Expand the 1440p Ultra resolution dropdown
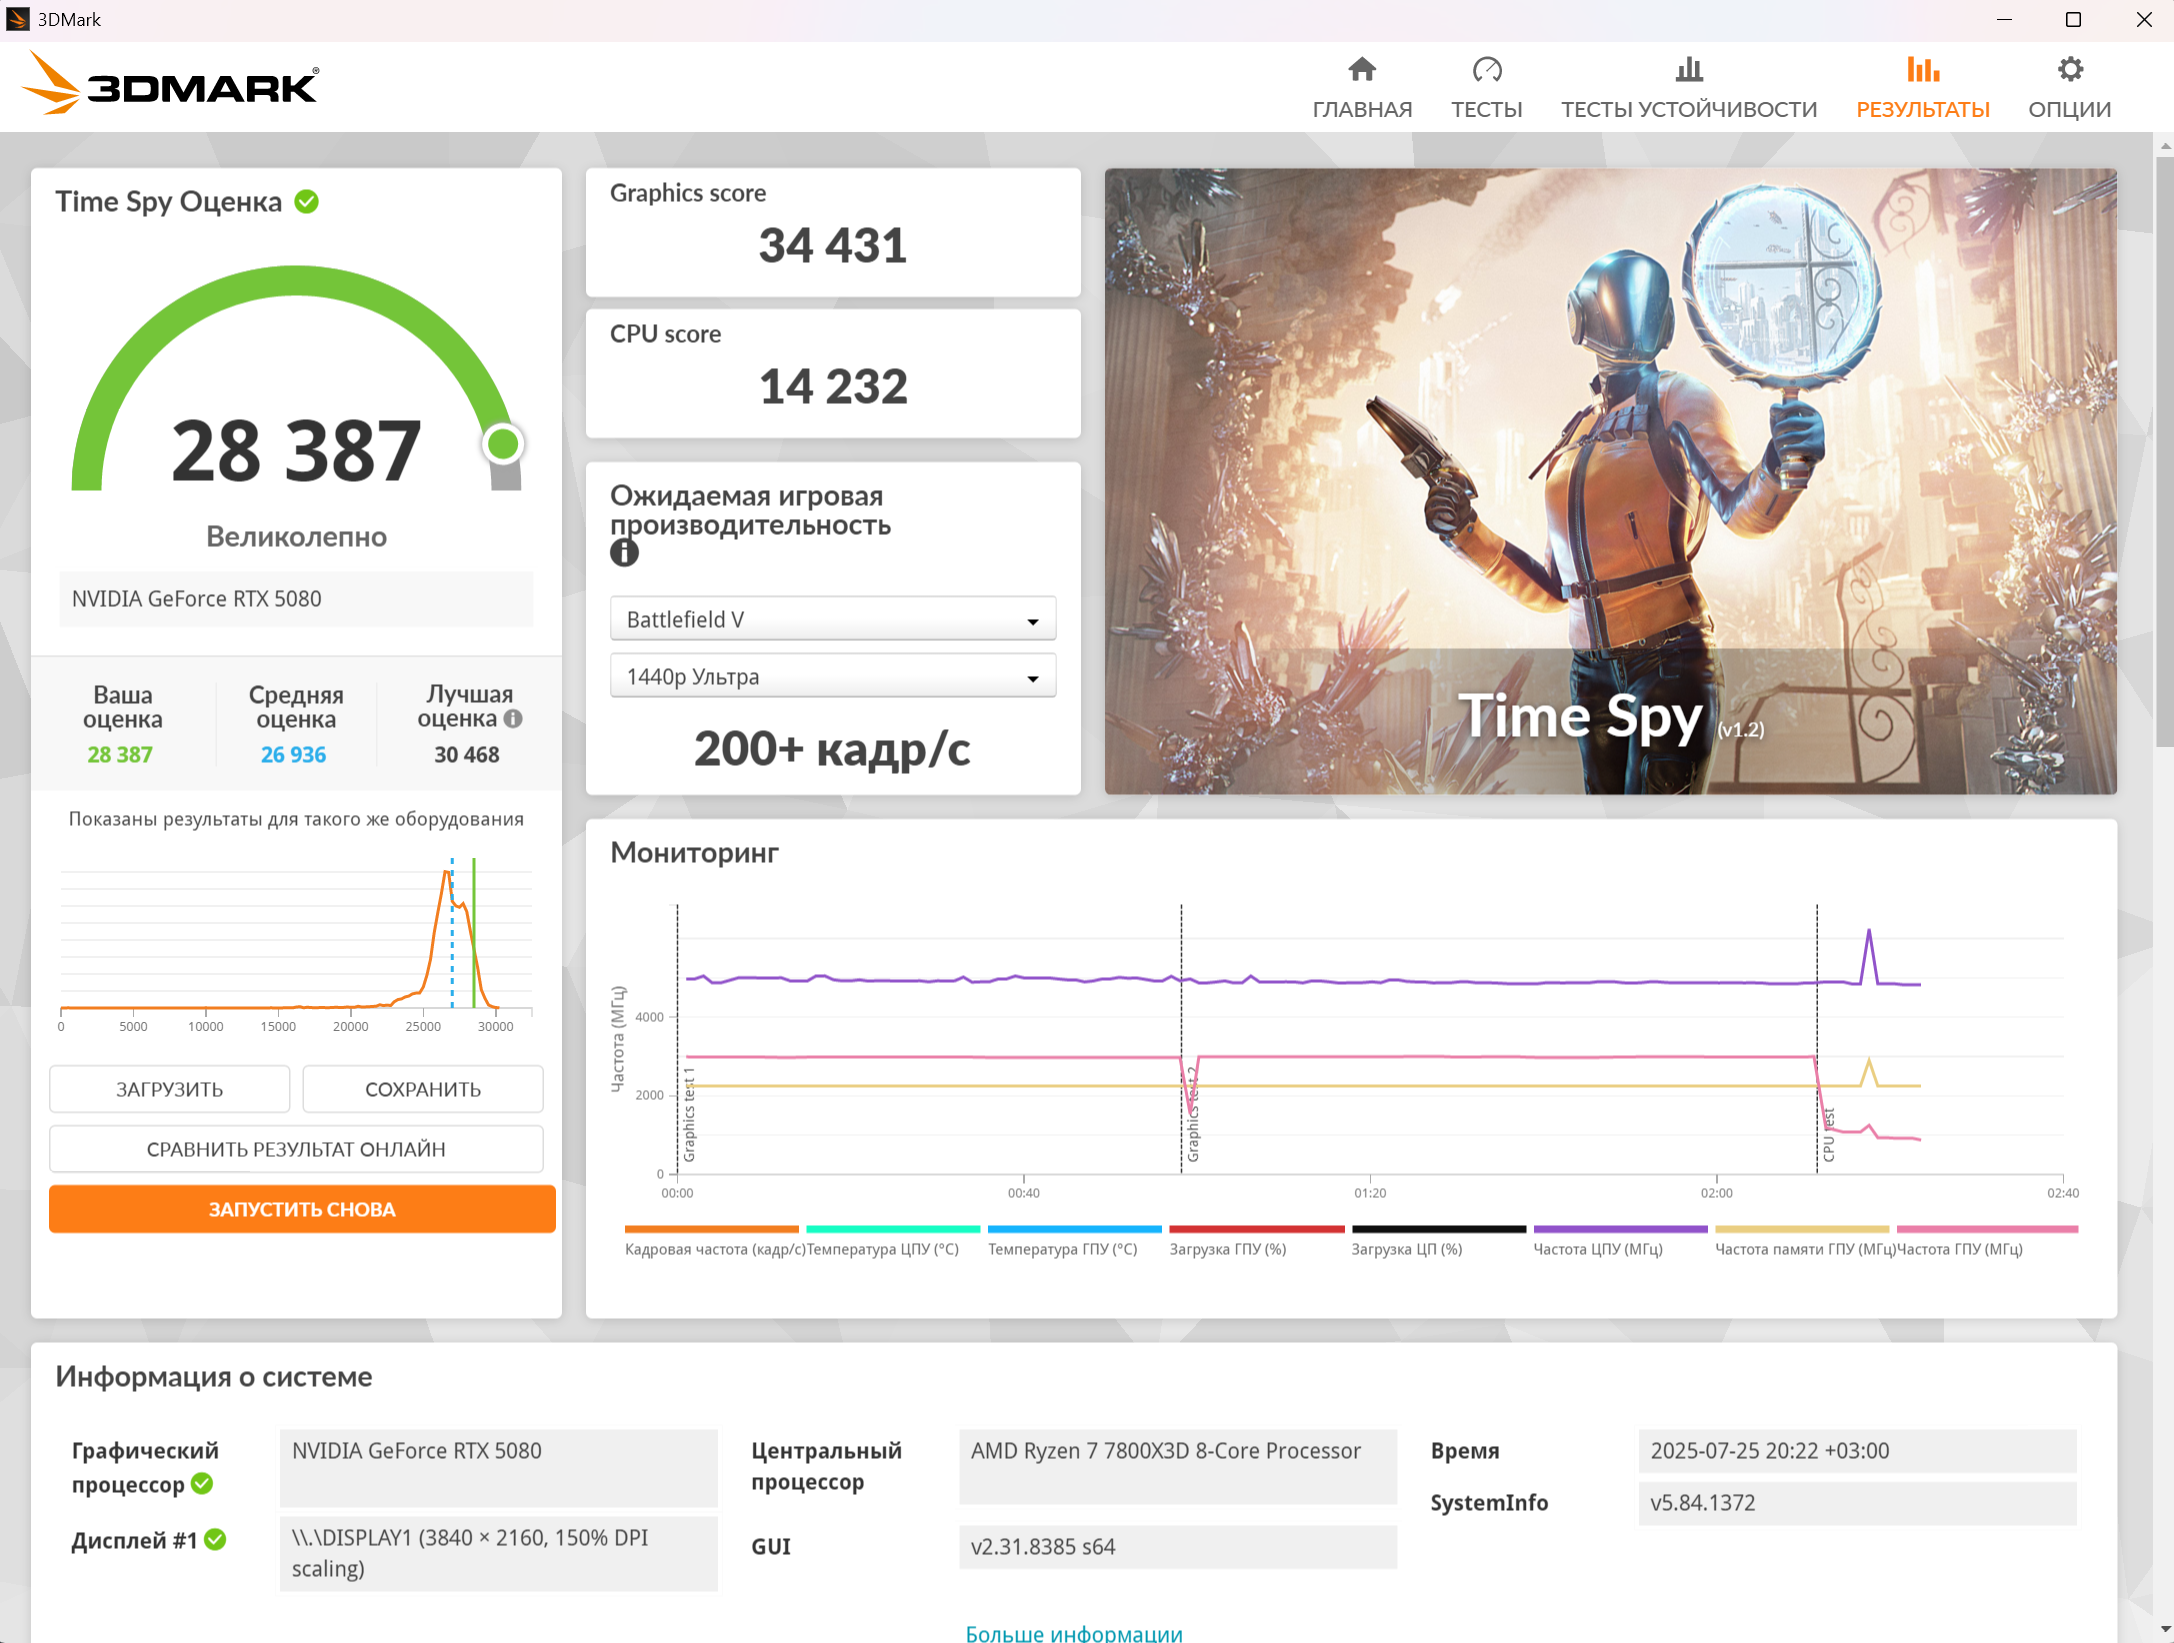 coord(832,677)
